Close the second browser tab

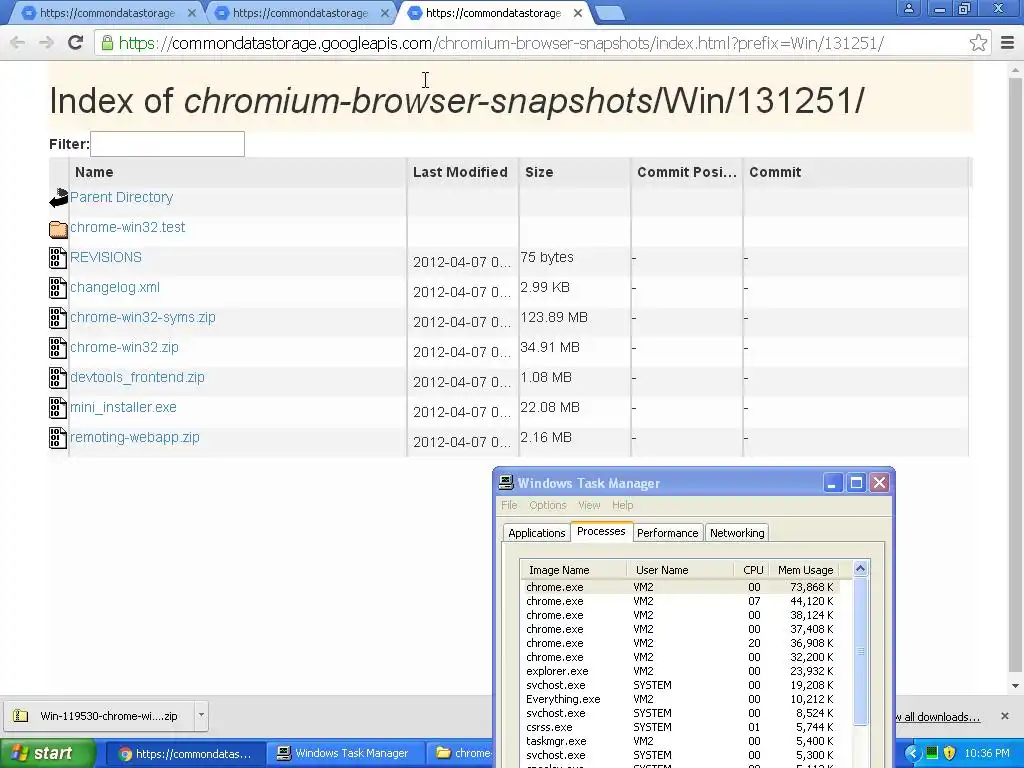[x=385, y=12]
